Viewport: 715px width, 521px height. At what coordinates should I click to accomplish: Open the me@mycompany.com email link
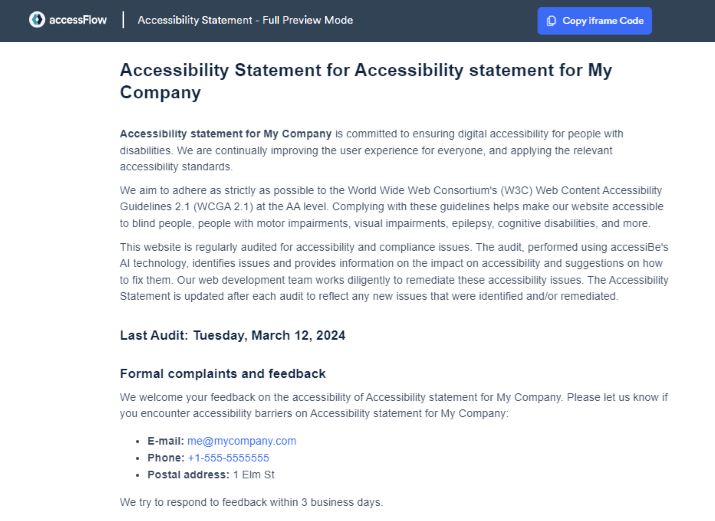[241, 441]
